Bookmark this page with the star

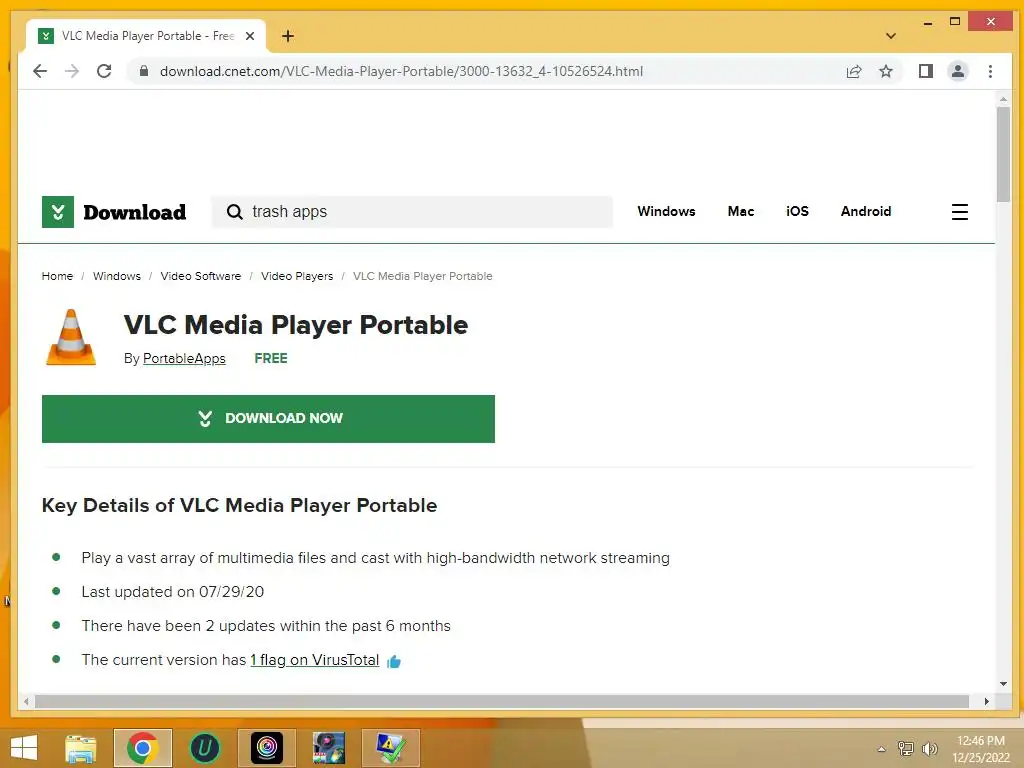(x=886, y=71)
